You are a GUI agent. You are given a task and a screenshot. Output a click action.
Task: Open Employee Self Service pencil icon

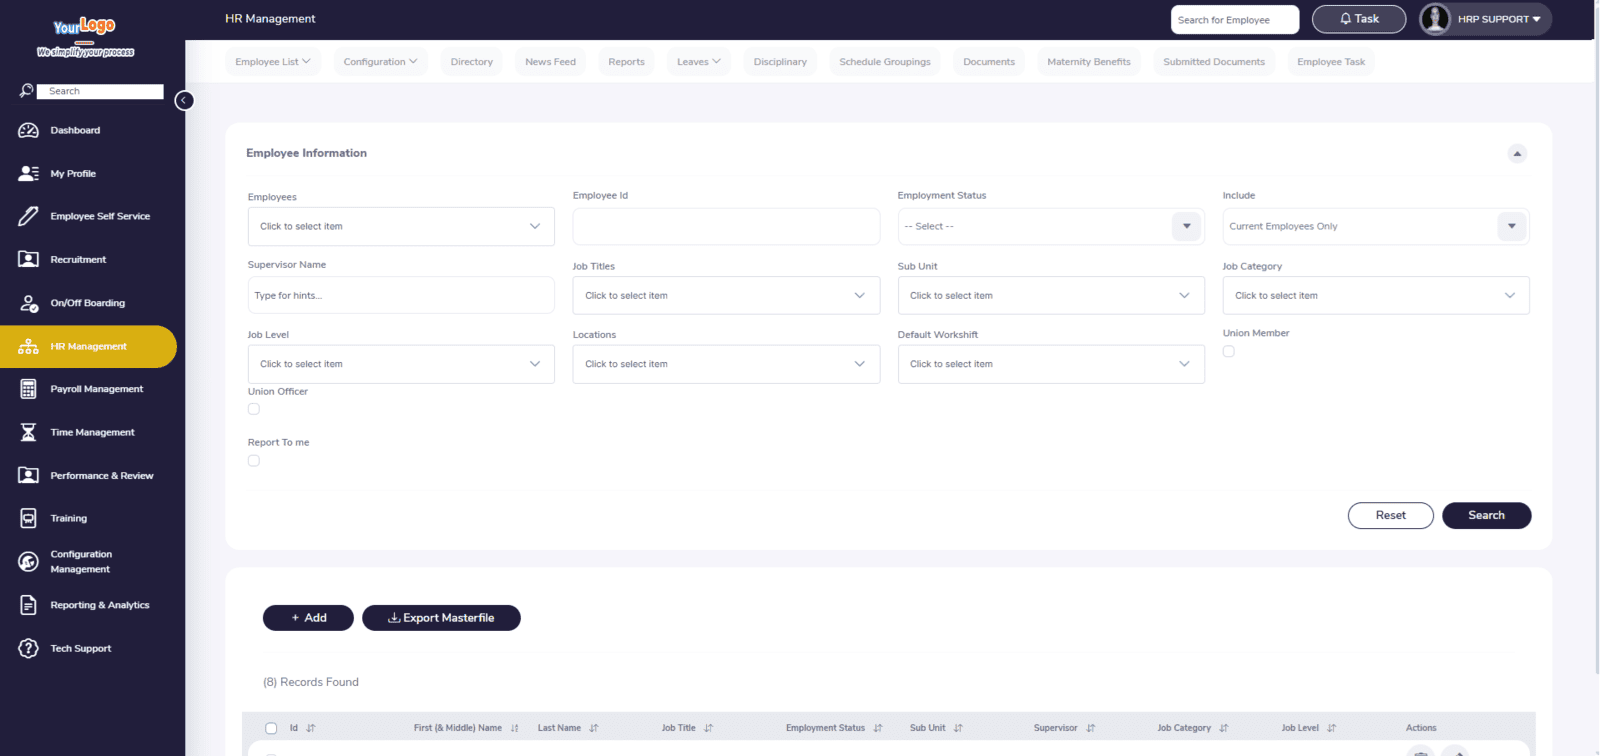tap(28, 216)
